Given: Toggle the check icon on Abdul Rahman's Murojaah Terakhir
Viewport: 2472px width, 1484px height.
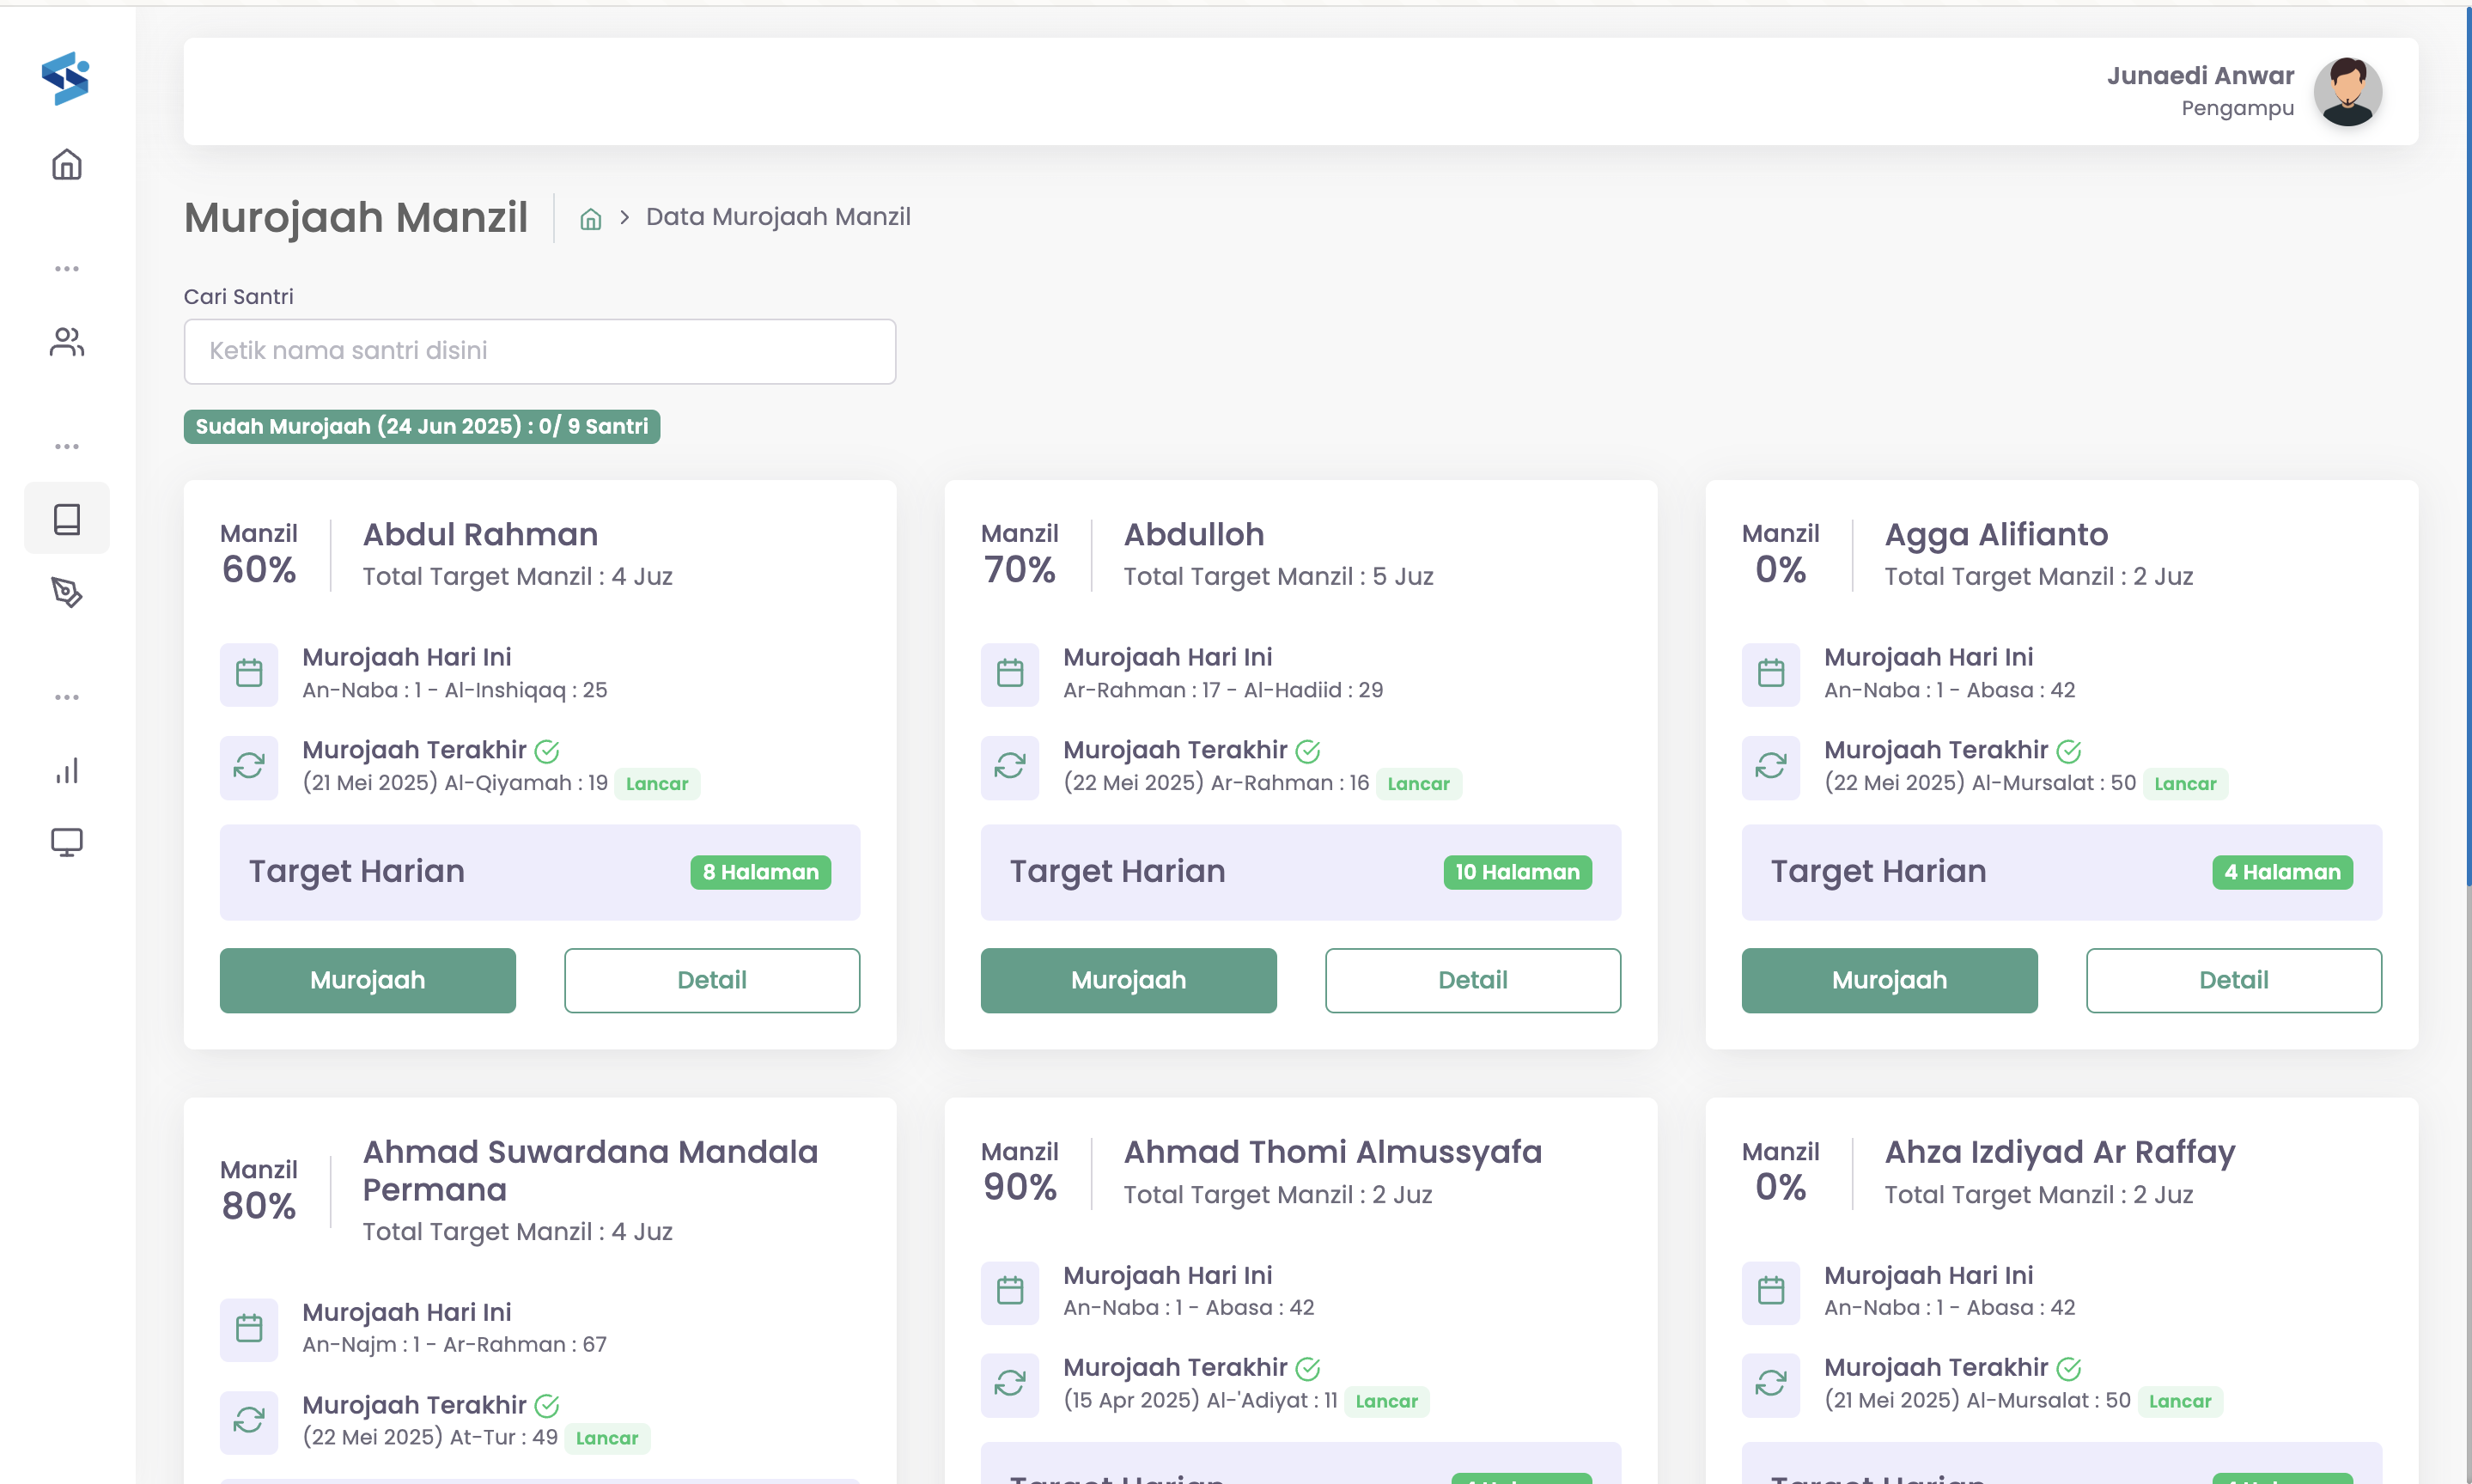Looking at the screenshot, I should [547, 750].
